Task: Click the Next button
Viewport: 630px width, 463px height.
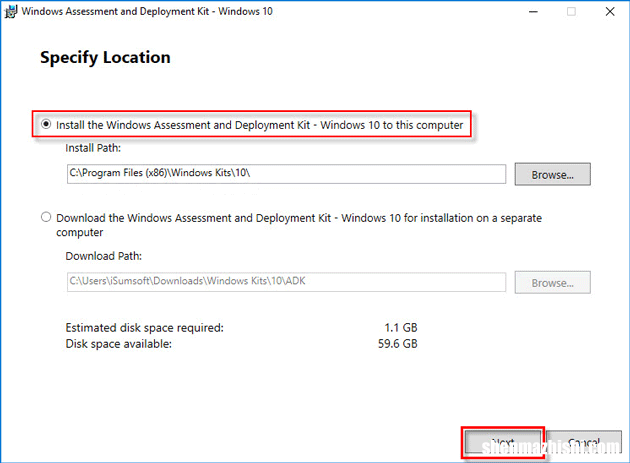Action: 503,442
